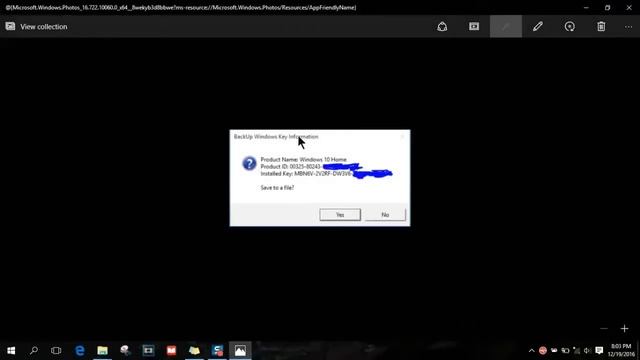
Task: Click the battery tray icon
Action: 565,351
